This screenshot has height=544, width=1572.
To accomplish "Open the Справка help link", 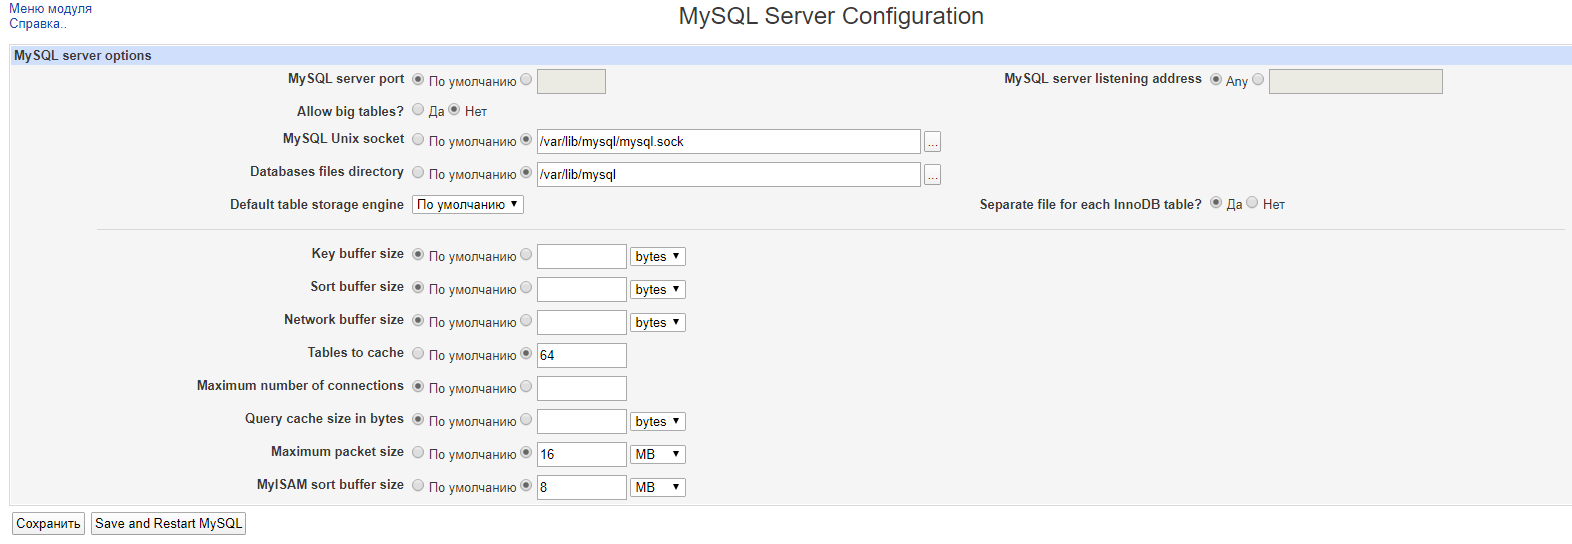I will (x=36, y=24).
